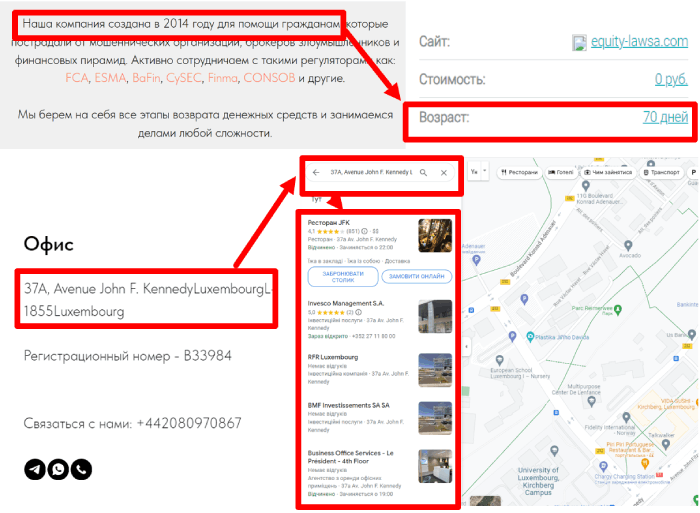Click the magnifier search icon in map search
The height and width of the screenshot is (513, 700).
423,172
